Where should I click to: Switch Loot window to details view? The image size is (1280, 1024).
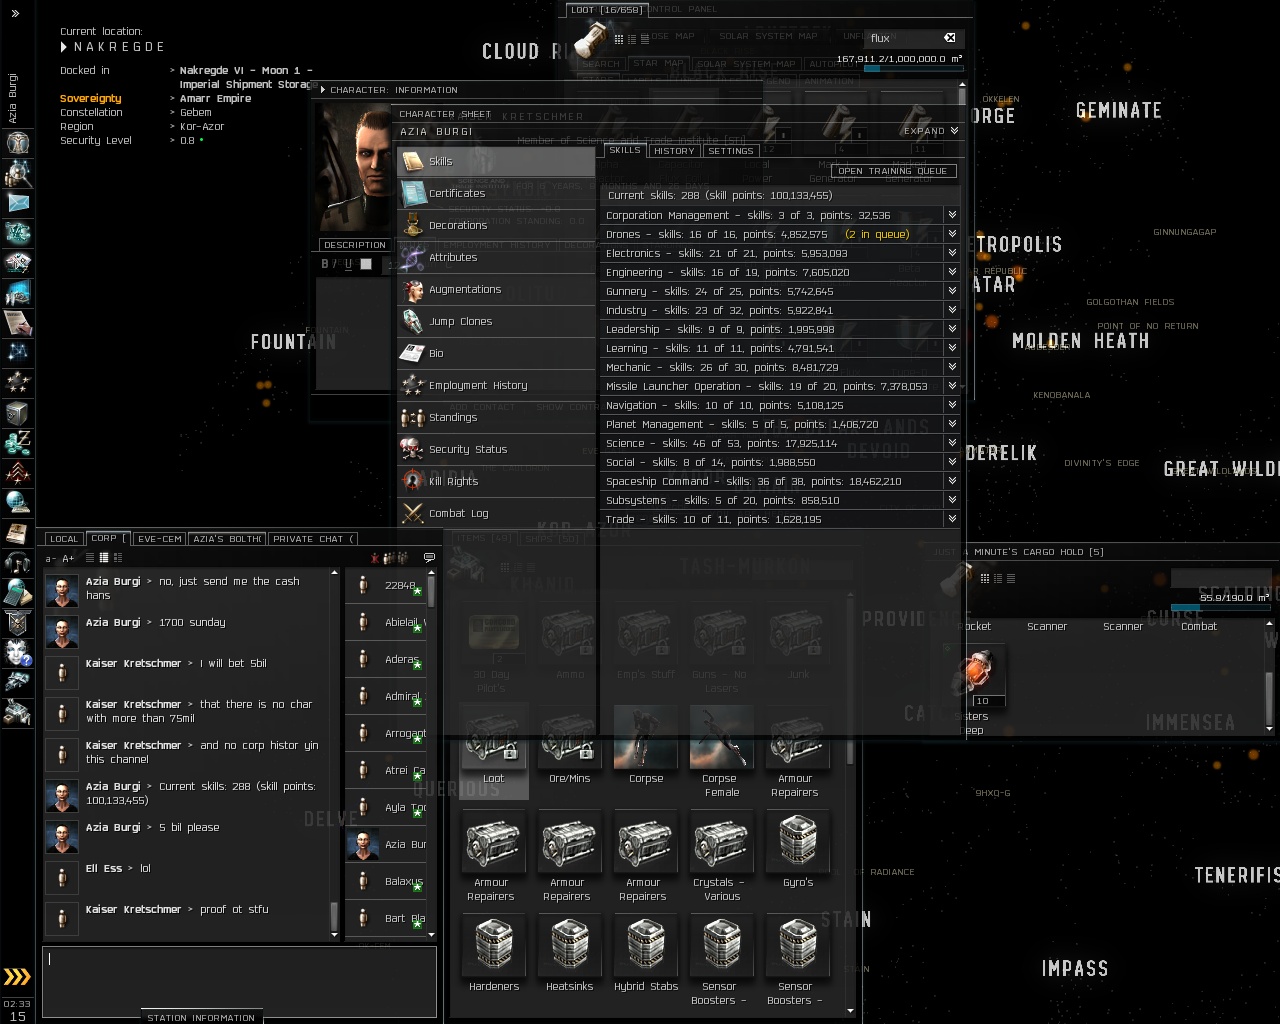[632, 39]
